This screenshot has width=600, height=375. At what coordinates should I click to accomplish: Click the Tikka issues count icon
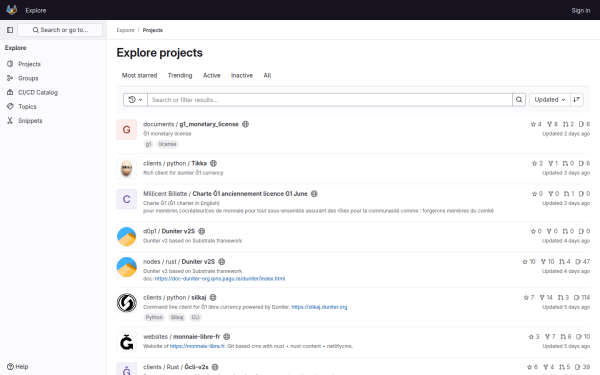pyautogui.click(x=581, y=163)
